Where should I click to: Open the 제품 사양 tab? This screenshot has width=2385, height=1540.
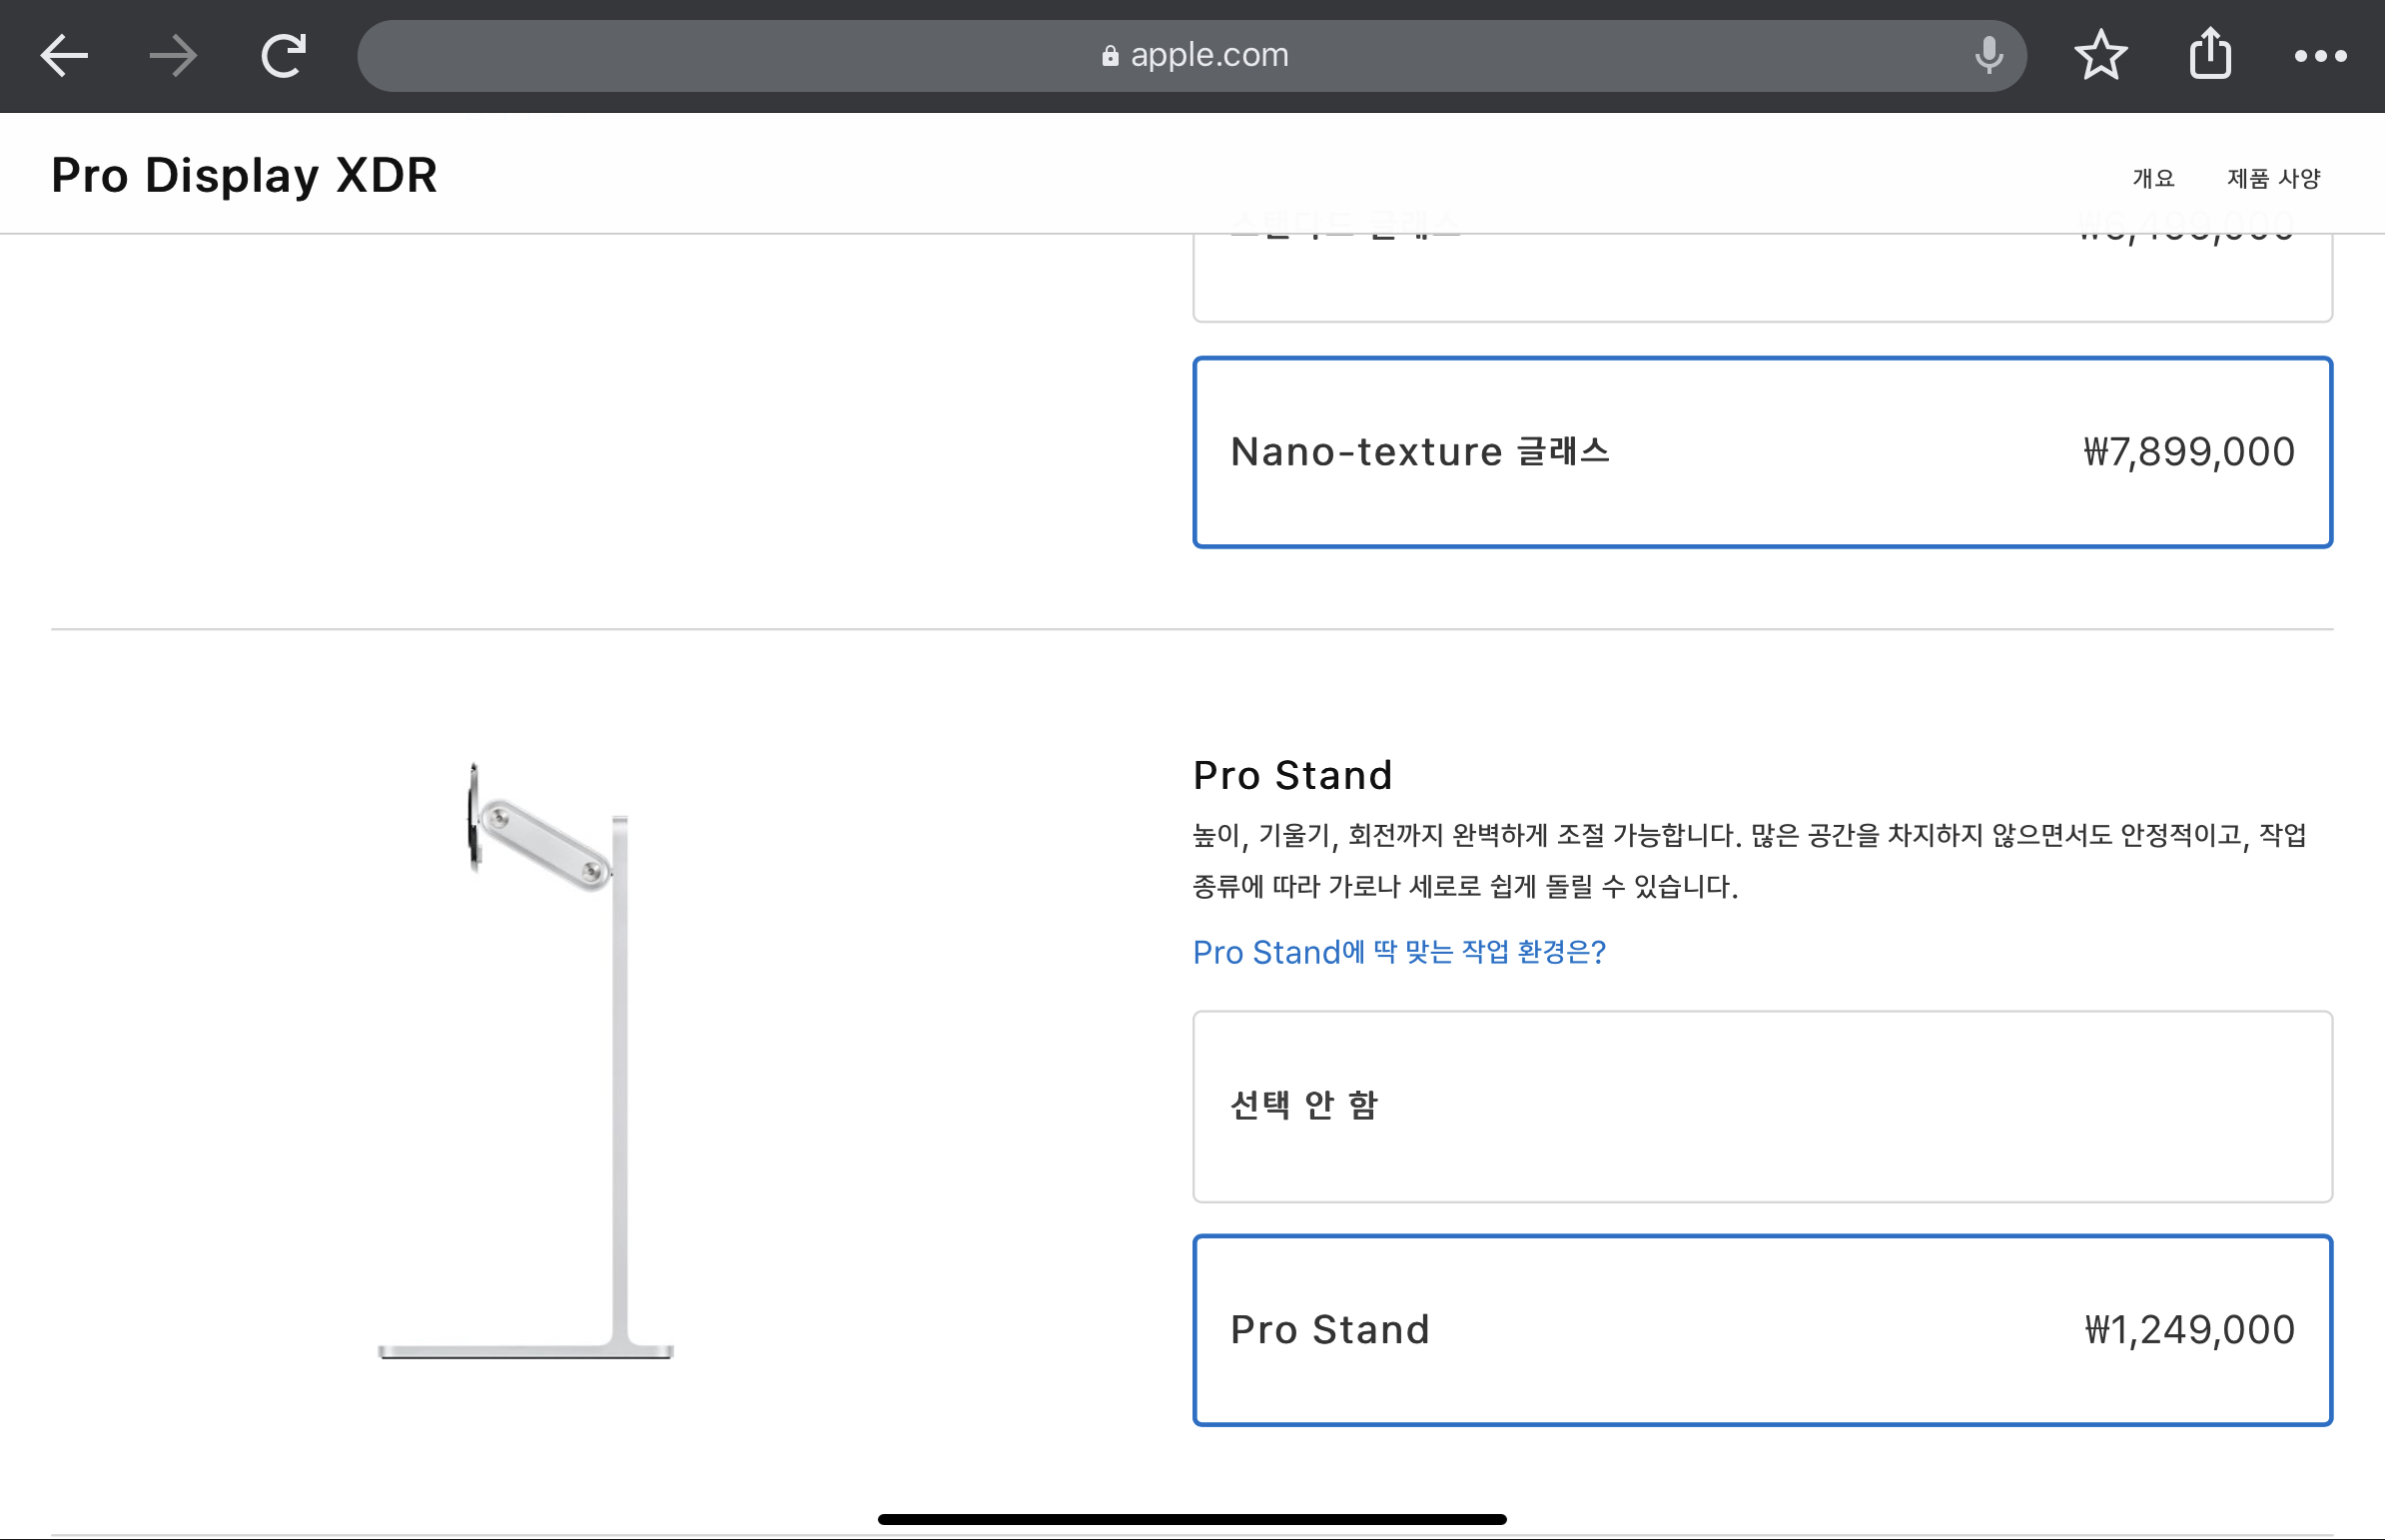[2273, 179]
